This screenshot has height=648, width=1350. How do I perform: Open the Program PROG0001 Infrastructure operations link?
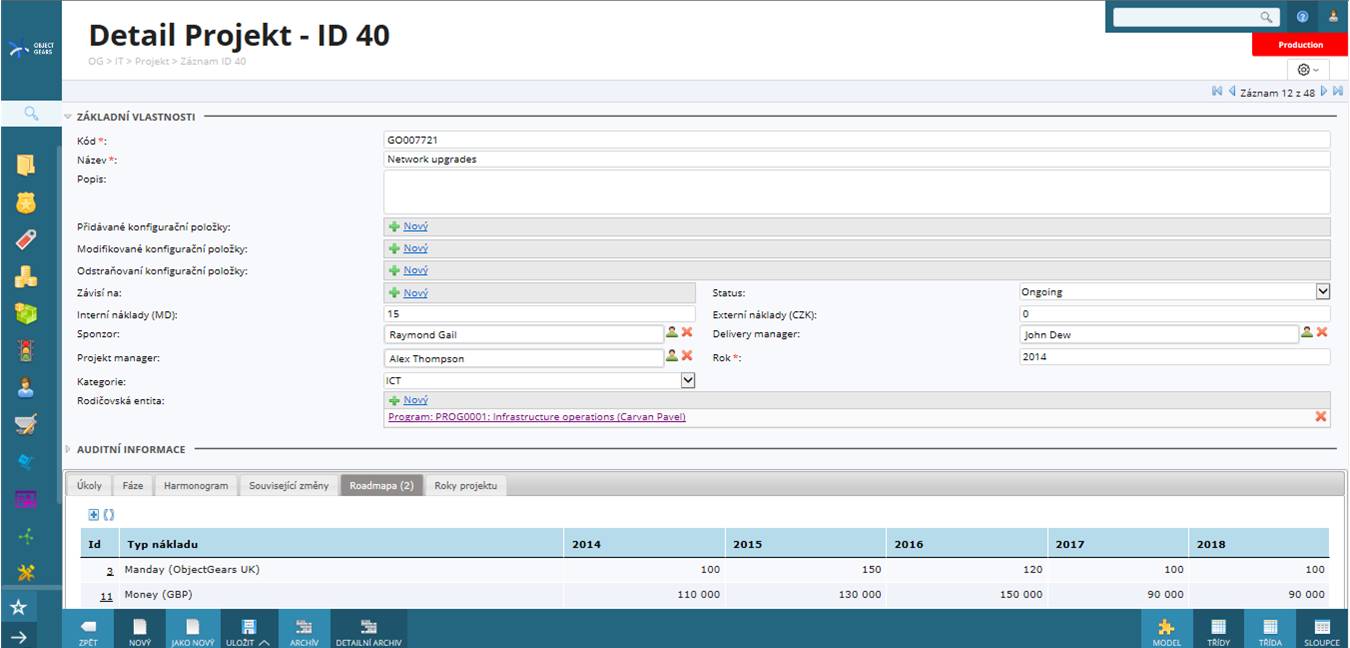[536, 417]
